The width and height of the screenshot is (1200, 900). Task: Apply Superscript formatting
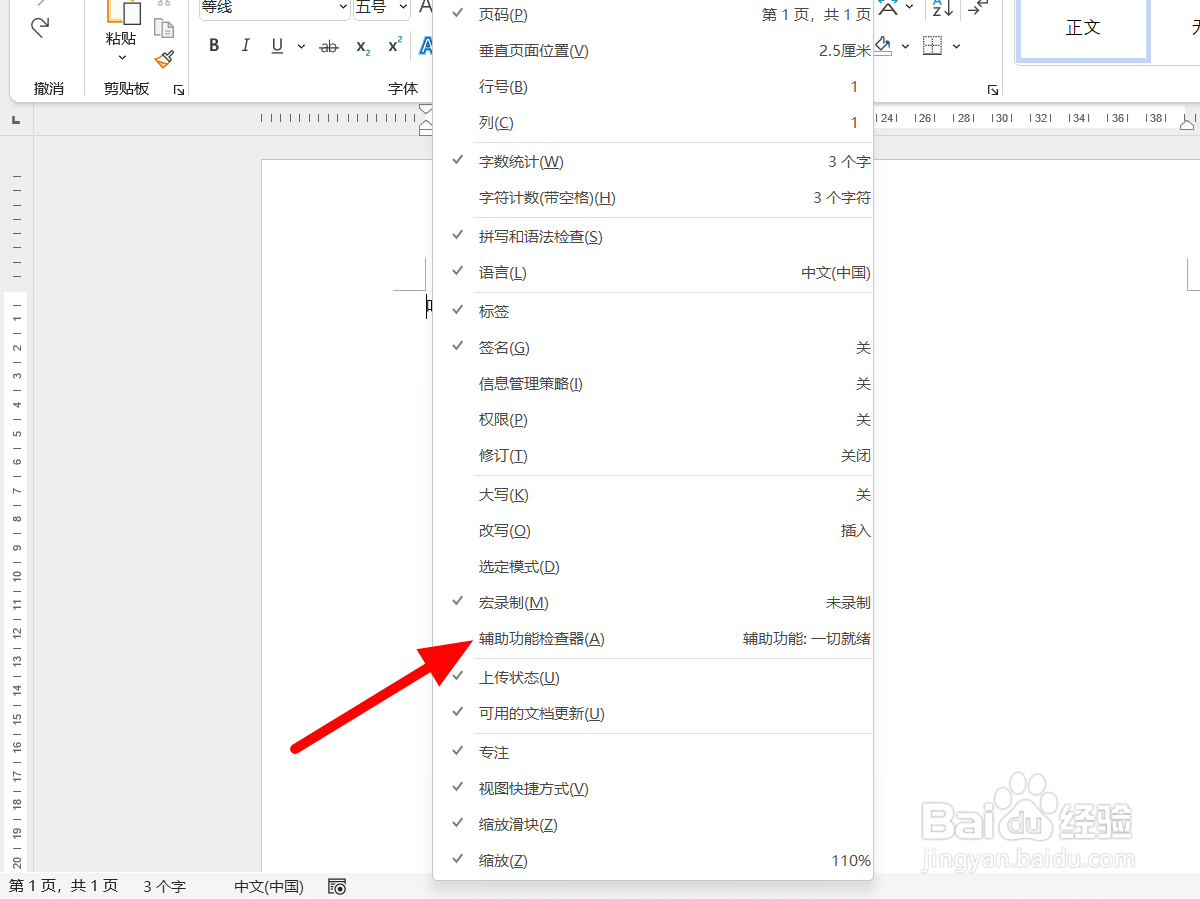(395, 46)
